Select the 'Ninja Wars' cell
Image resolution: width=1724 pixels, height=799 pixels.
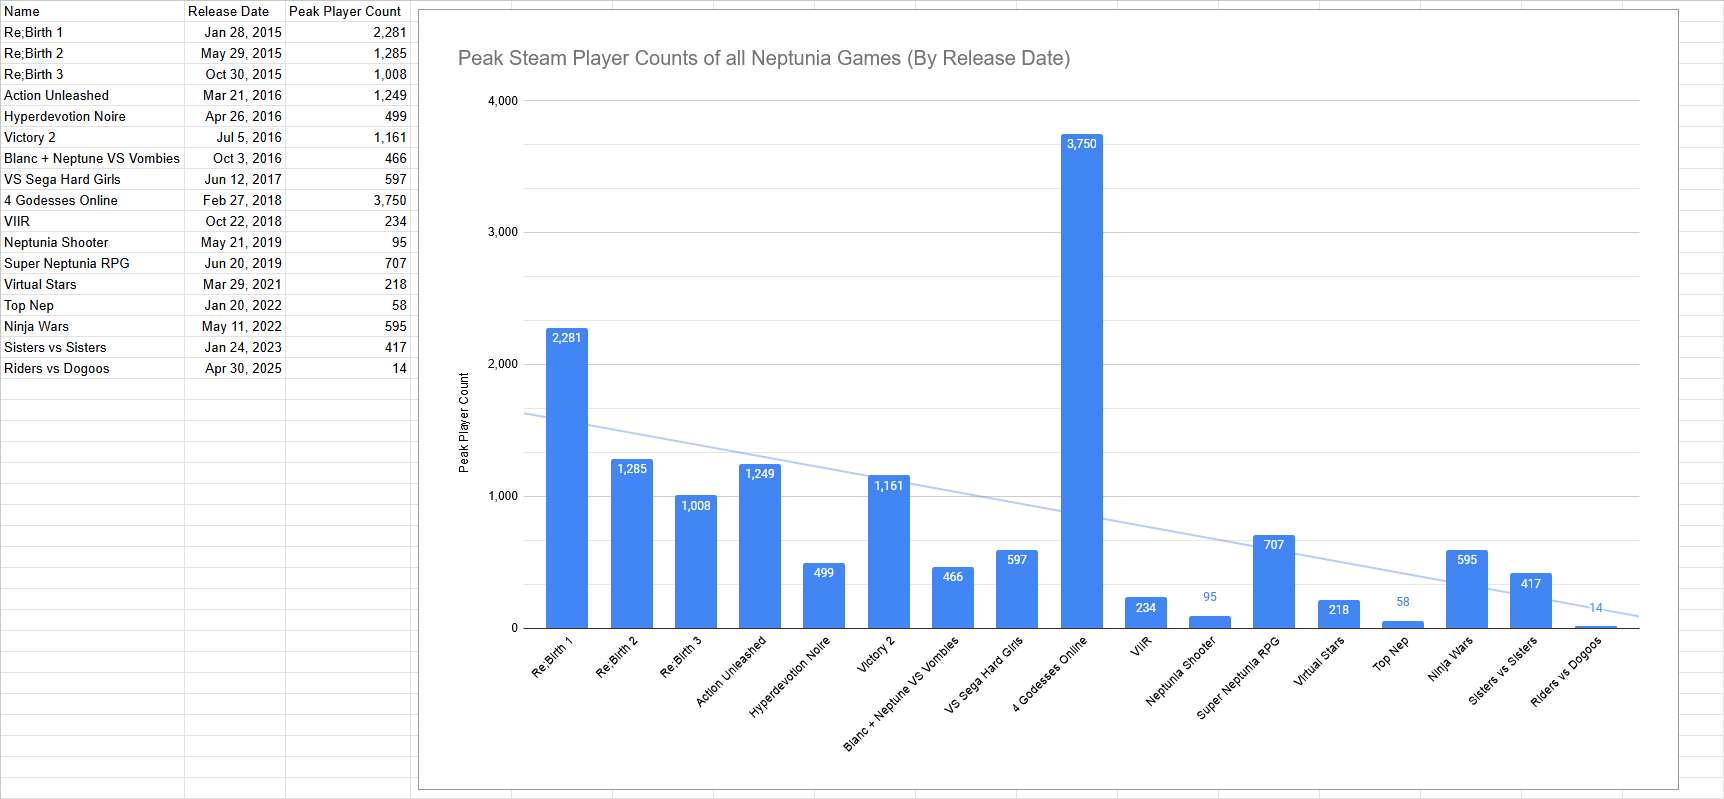click(x=92, y=326)
